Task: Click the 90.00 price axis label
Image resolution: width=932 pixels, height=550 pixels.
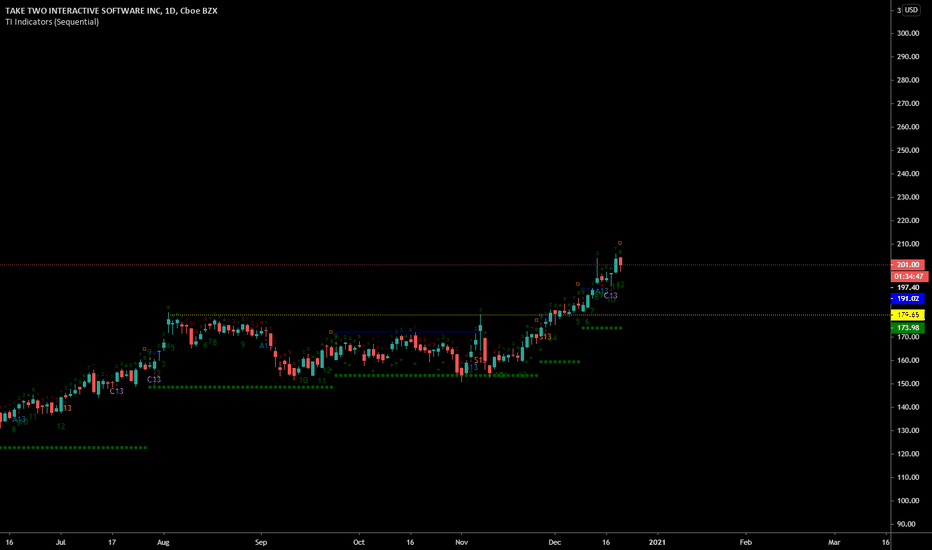Action: (x=906, y=524)
